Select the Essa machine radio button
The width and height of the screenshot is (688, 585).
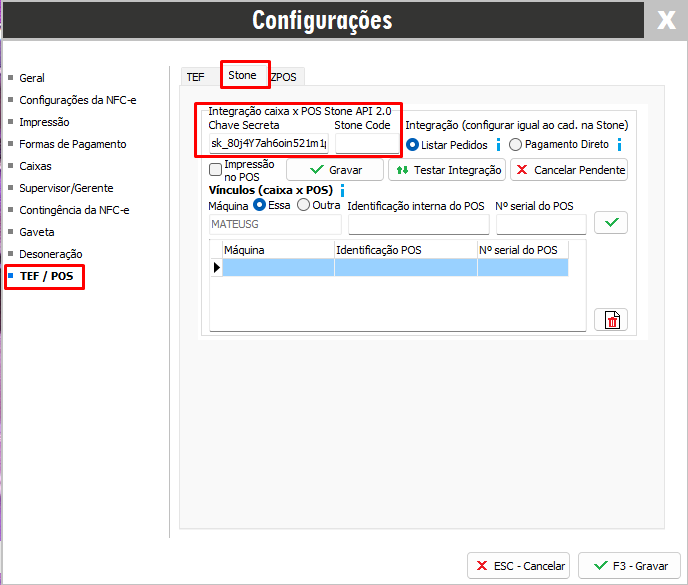(x=259, y=205)
